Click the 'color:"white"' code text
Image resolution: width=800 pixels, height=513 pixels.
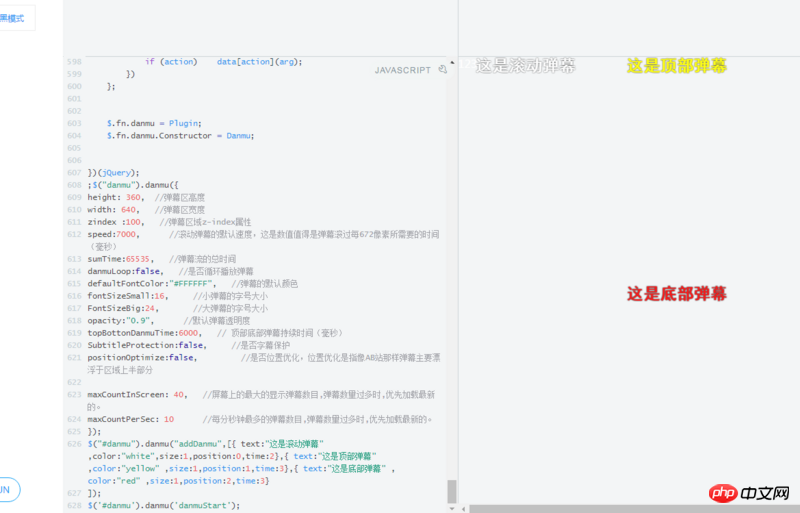pos(123,456)
